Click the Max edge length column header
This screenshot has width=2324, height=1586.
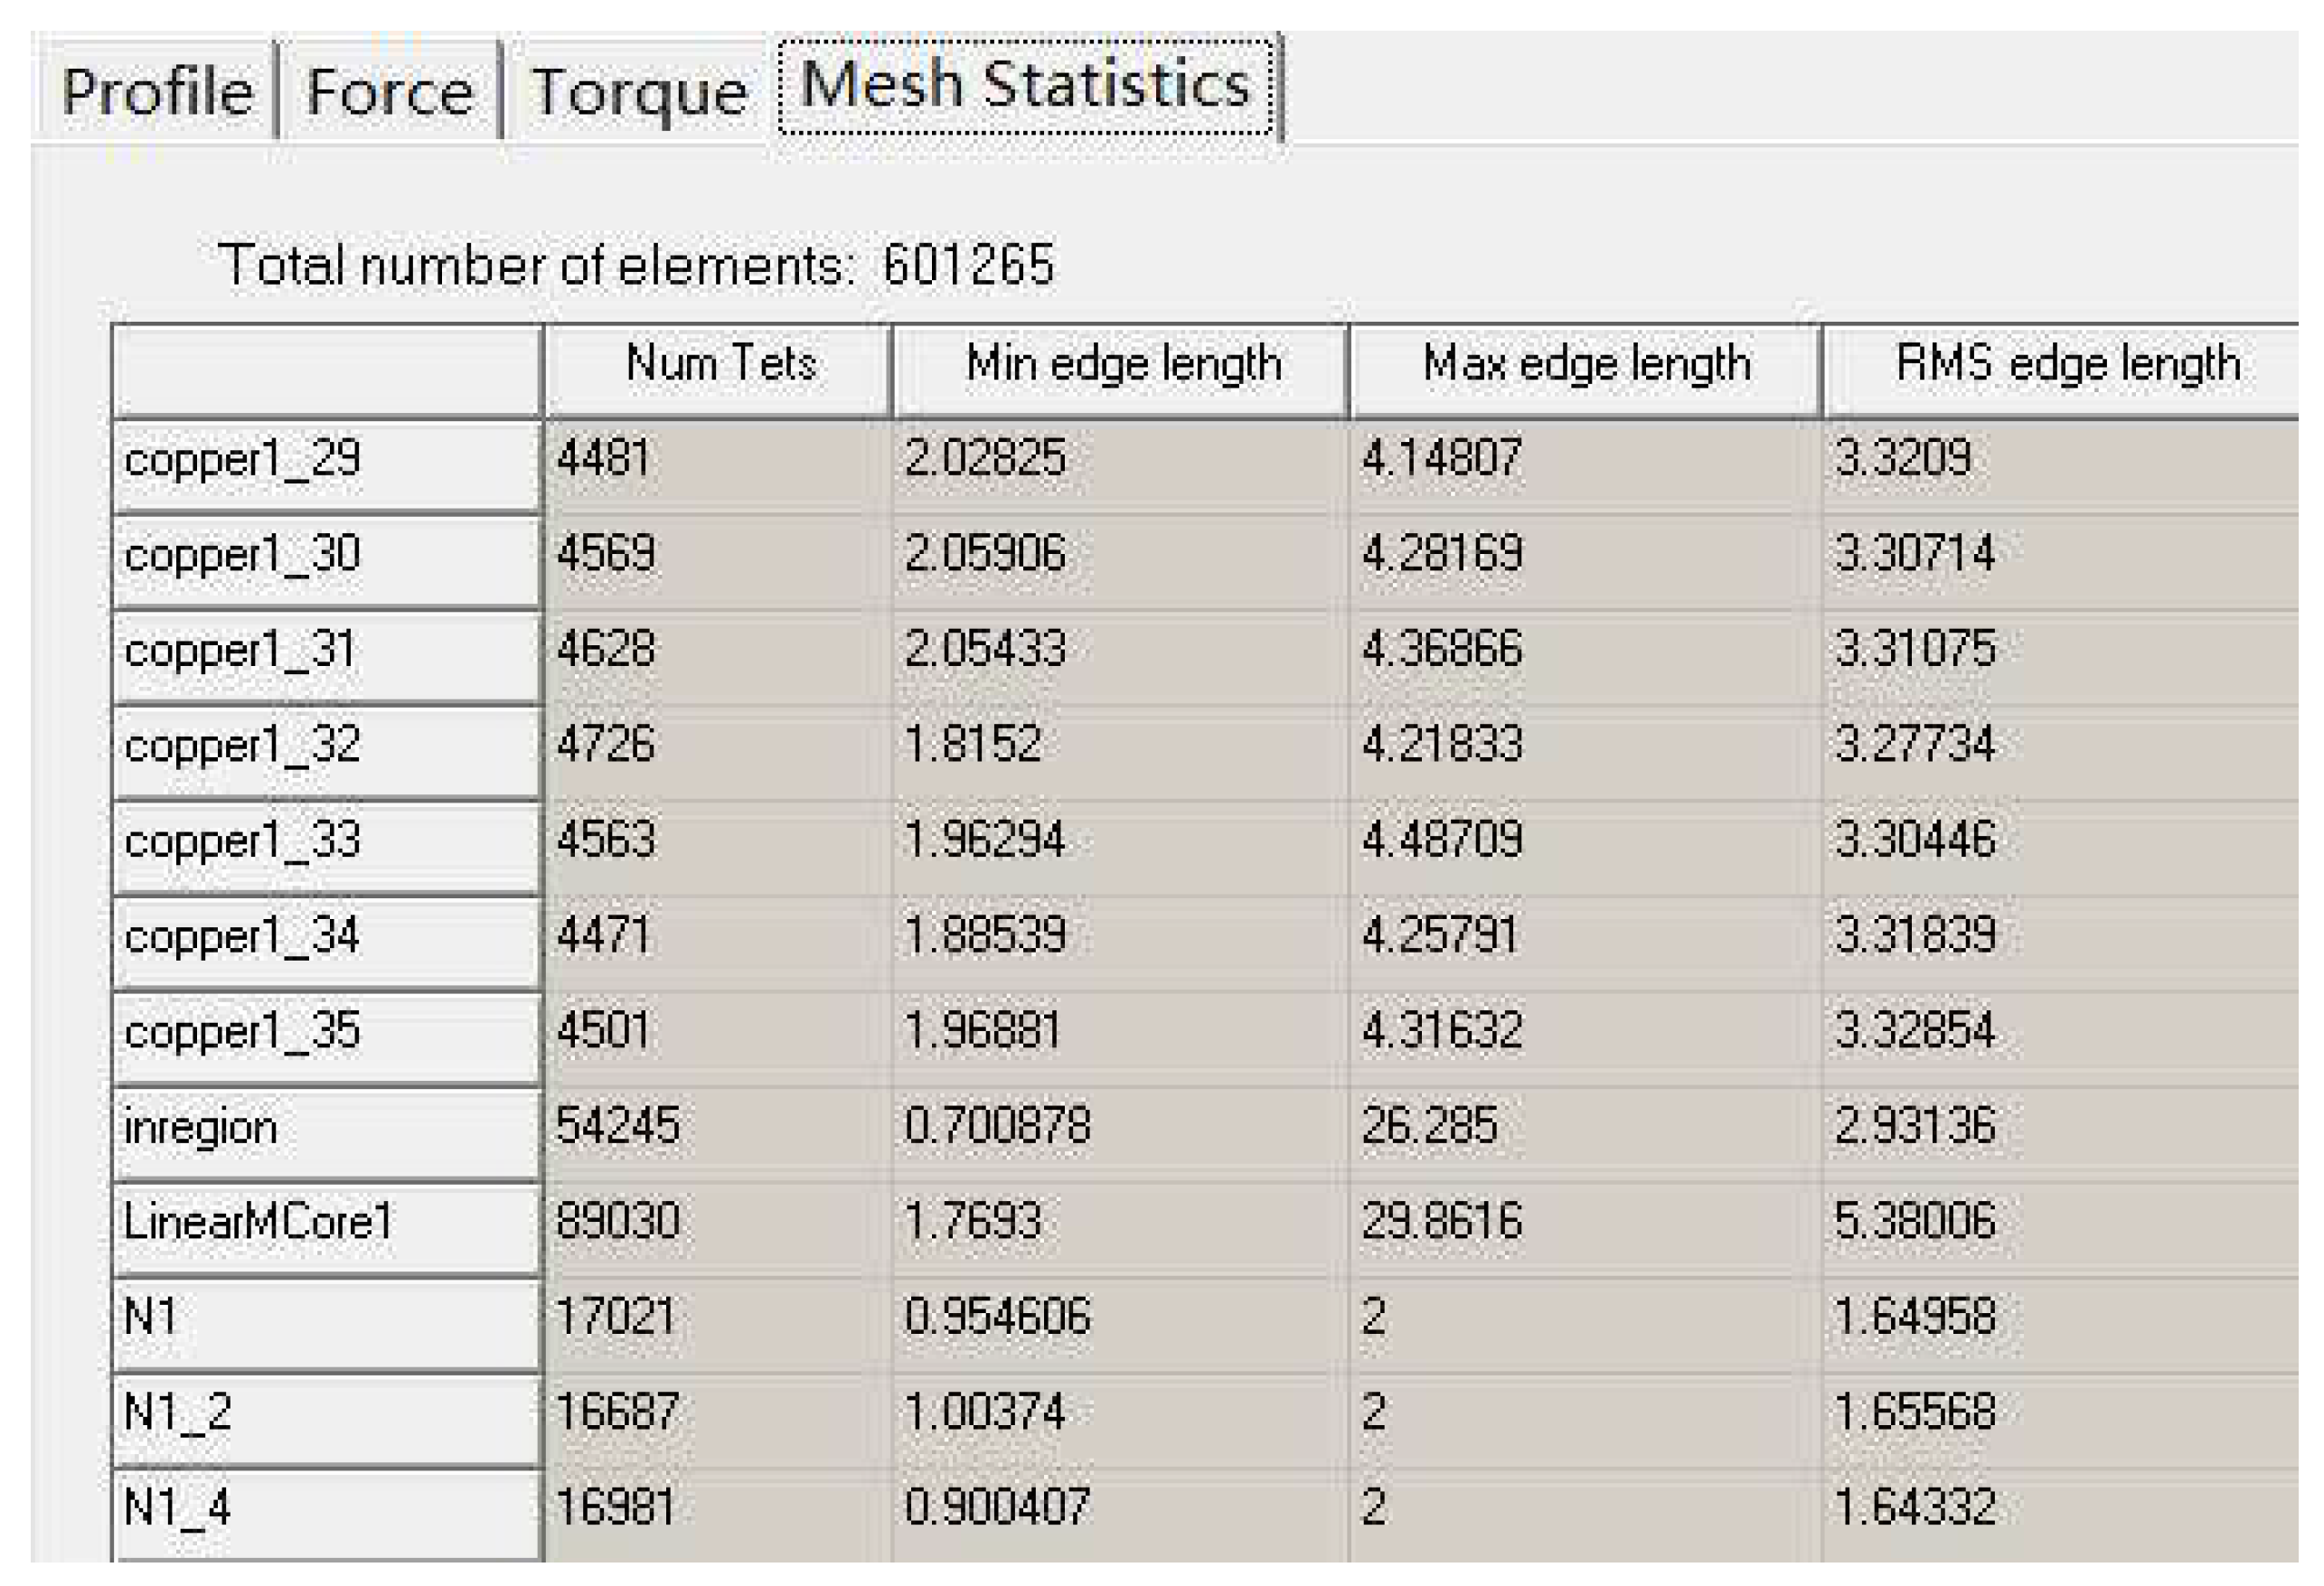pyautogui.click(x=1585, y=365)
